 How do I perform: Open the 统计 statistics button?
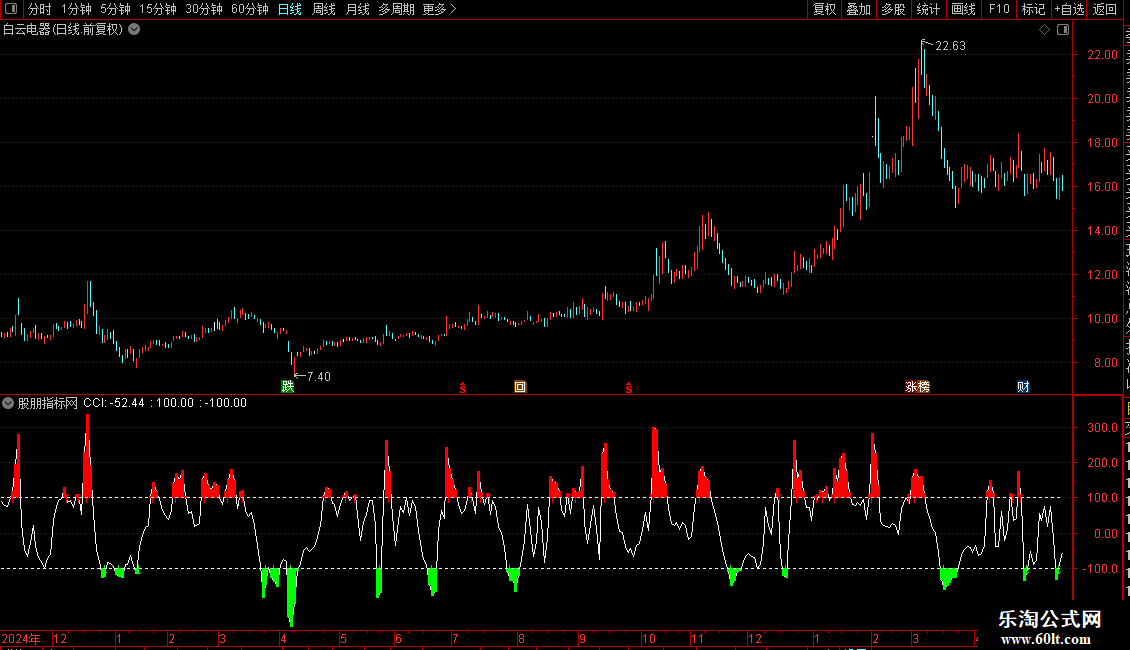[x=927, y=9]
